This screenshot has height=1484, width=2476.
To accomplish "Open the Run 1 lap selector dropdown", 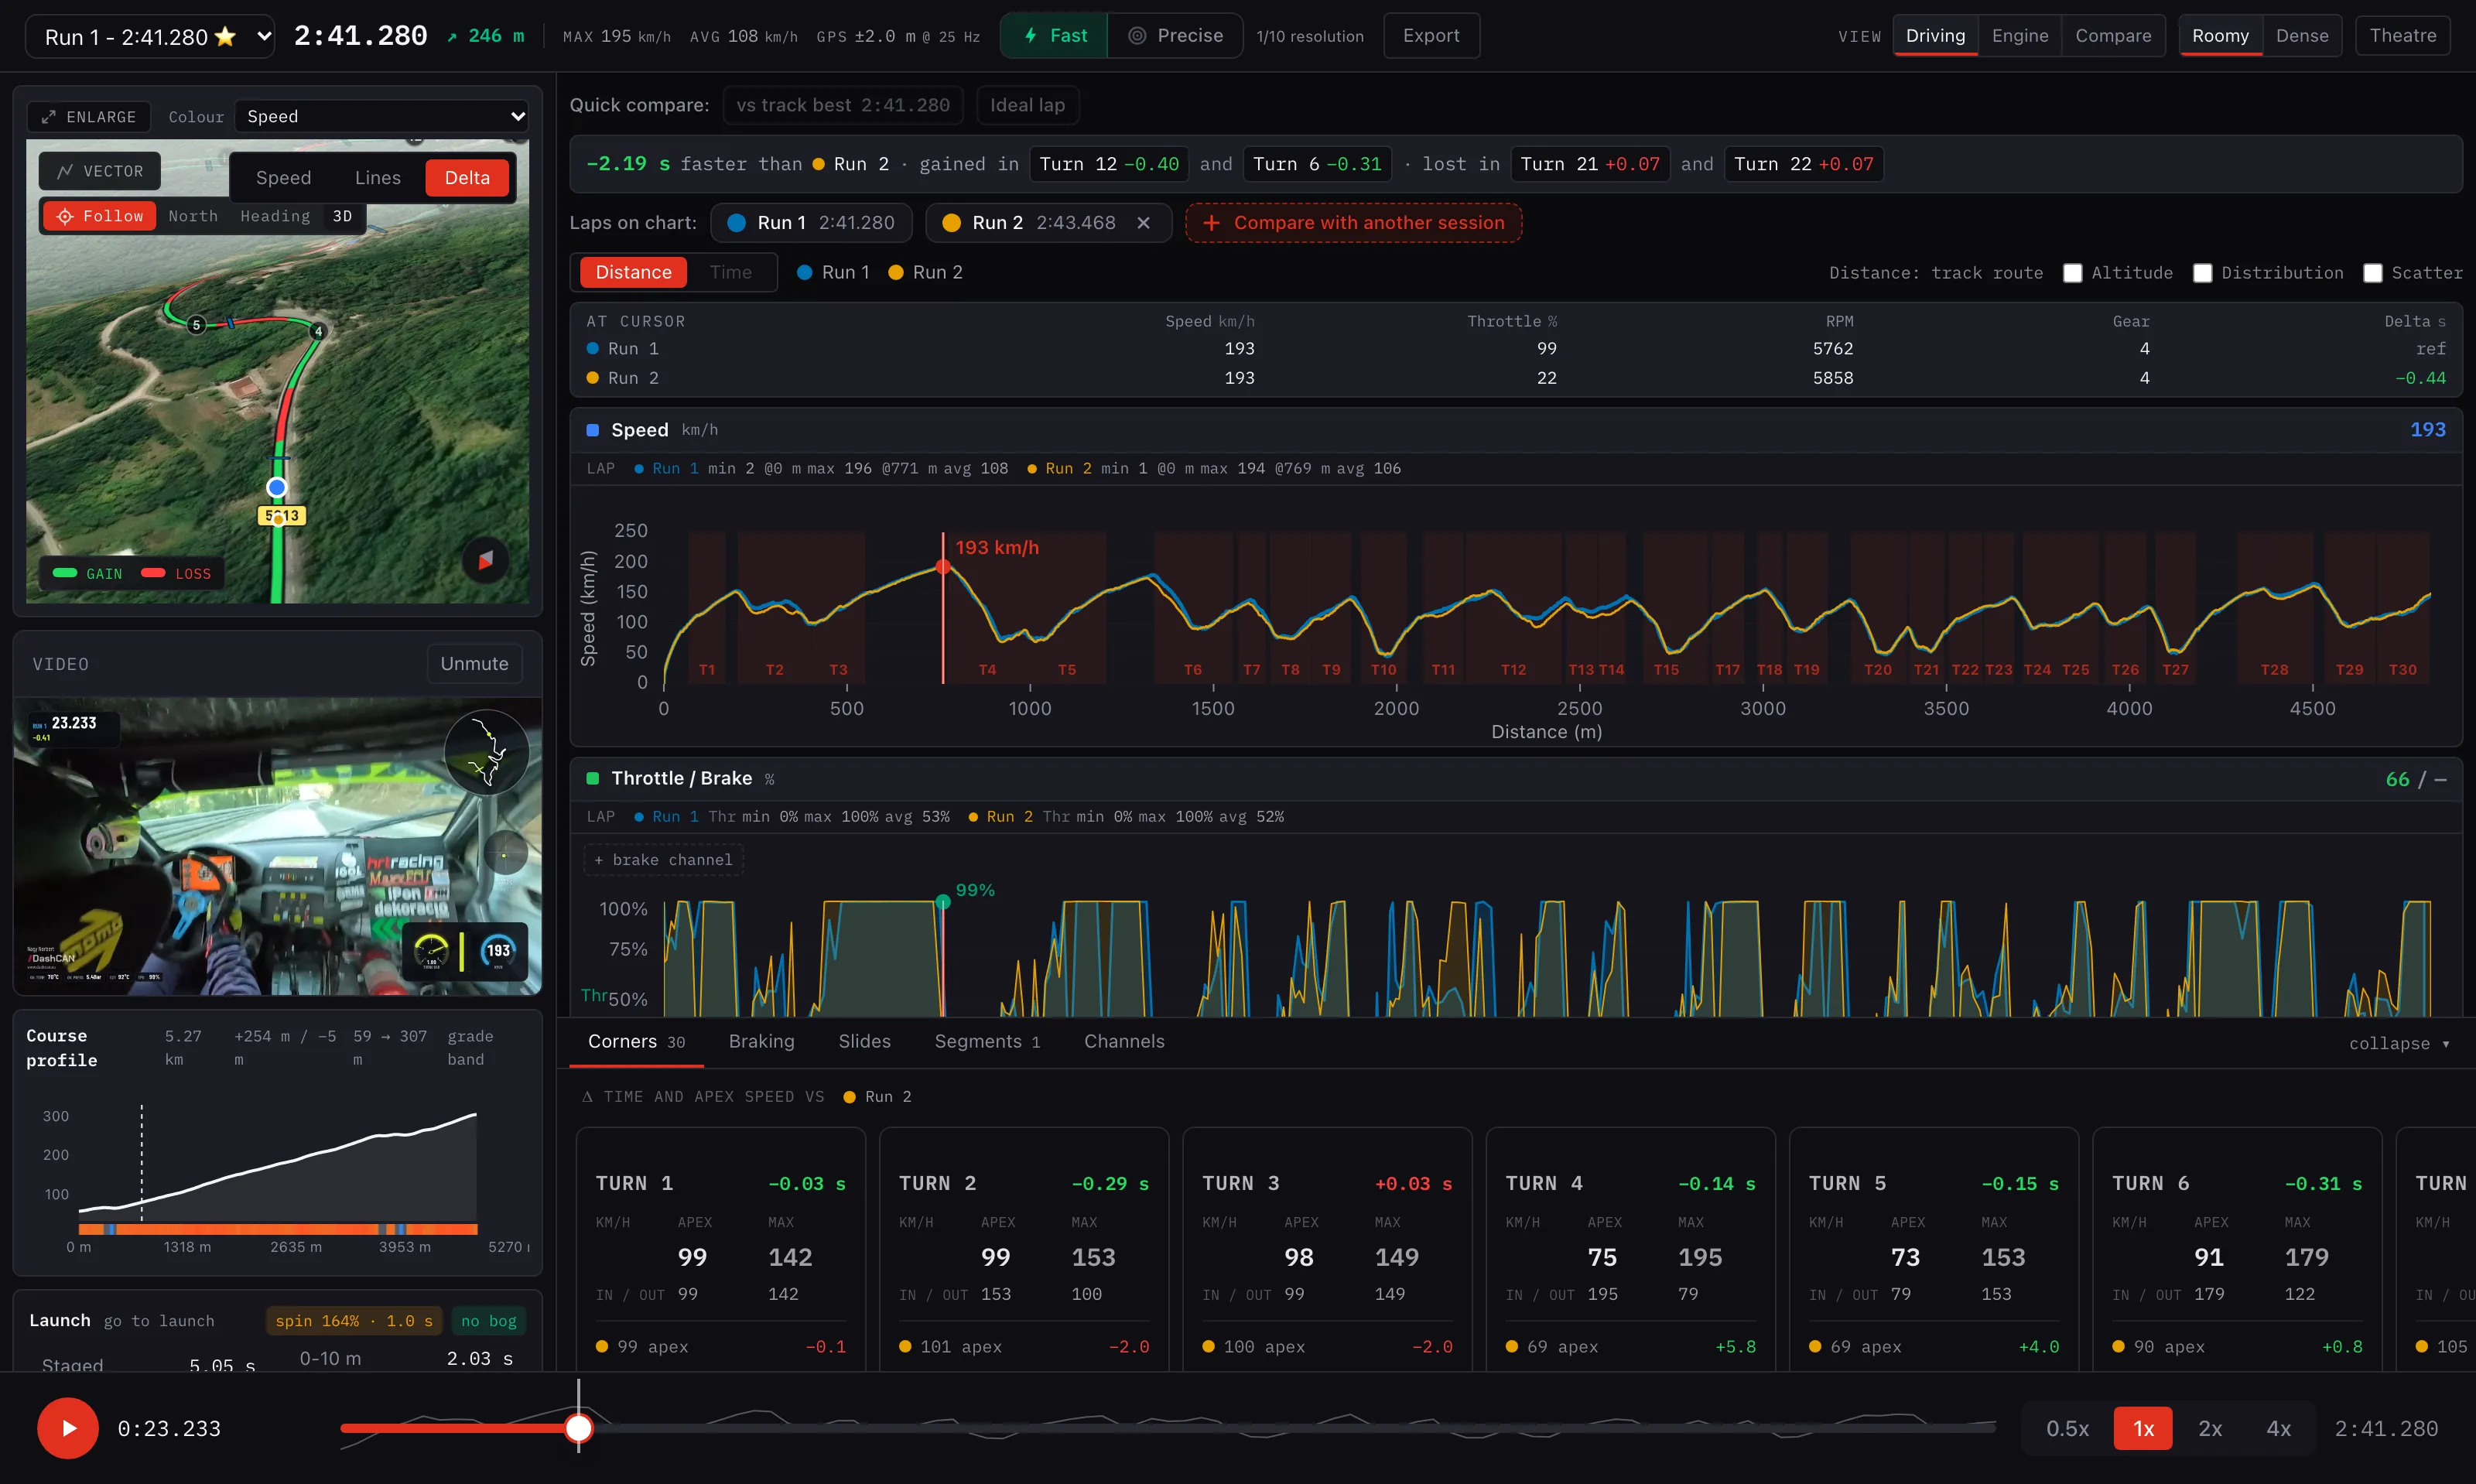I will 150,37.
